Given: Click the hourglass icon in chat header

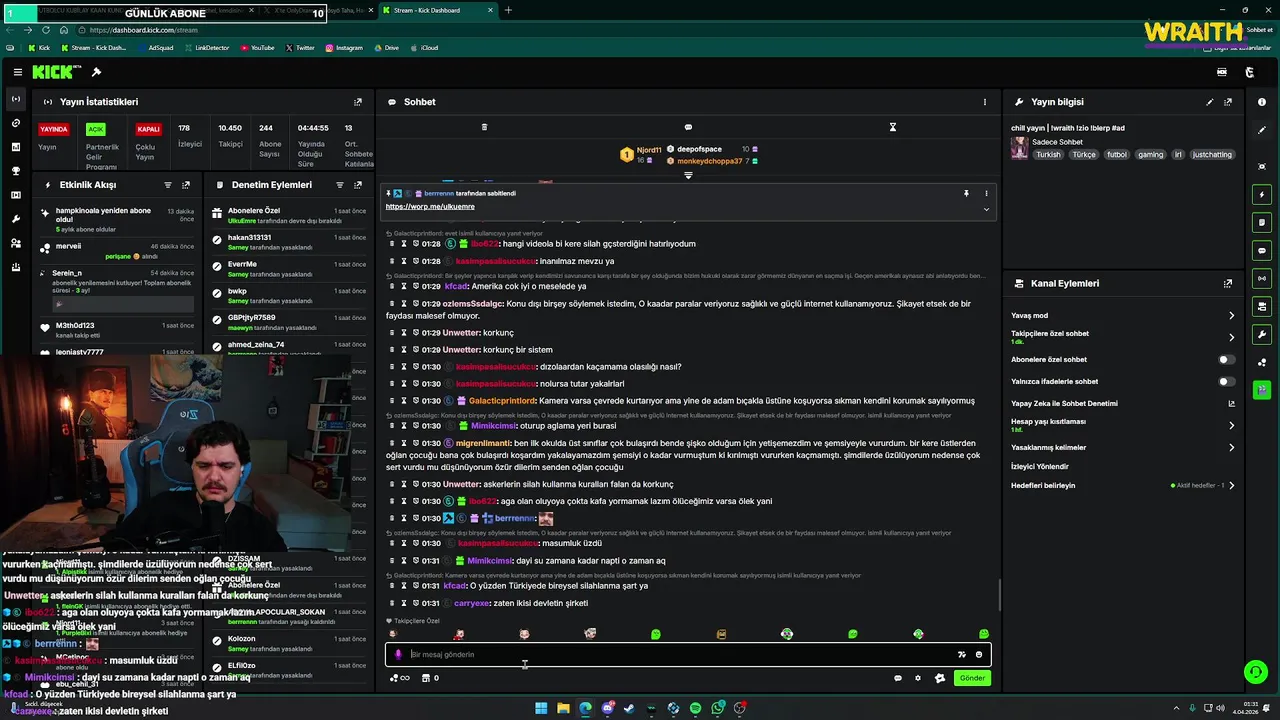Looking at the screenshot, I should 893,127.
